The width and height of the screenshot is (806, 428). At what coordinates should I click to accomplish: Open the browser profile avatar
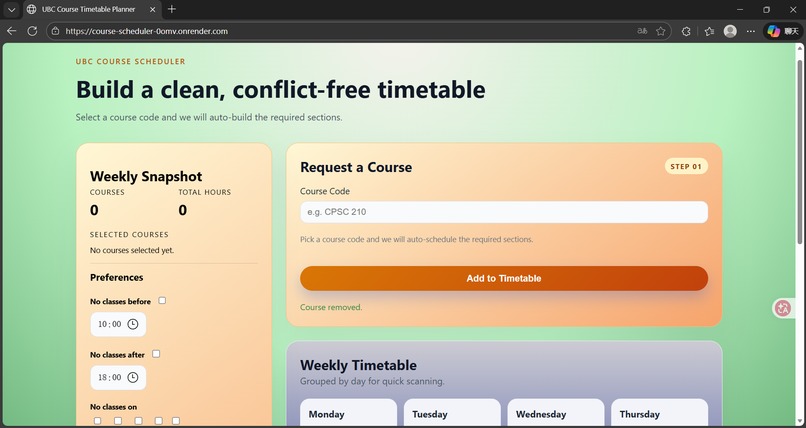tap(730, 31)
